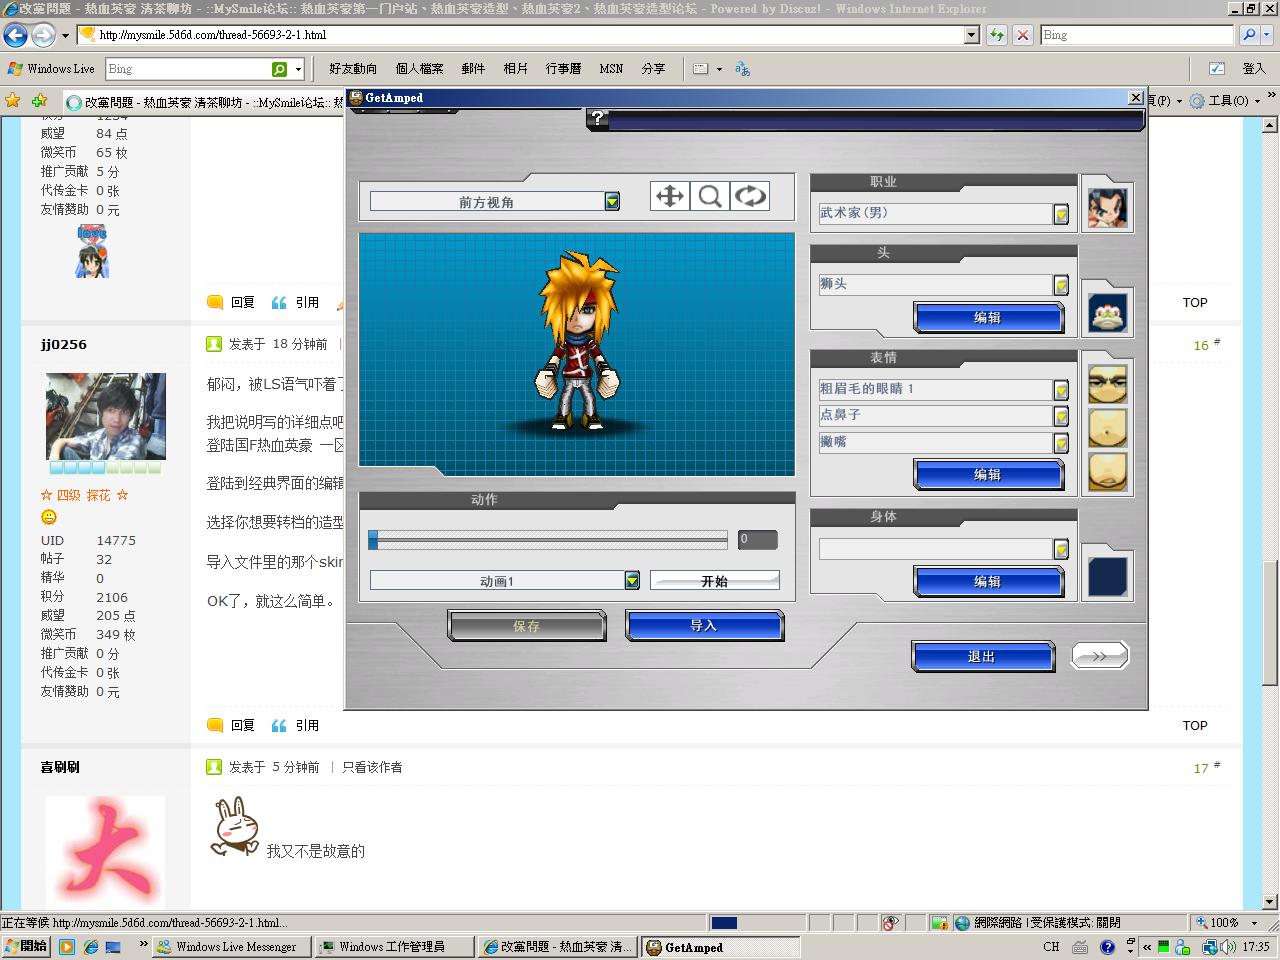Open the address bar history dropdown arrow
The image size is (1280, 960).
click(971, 35)
